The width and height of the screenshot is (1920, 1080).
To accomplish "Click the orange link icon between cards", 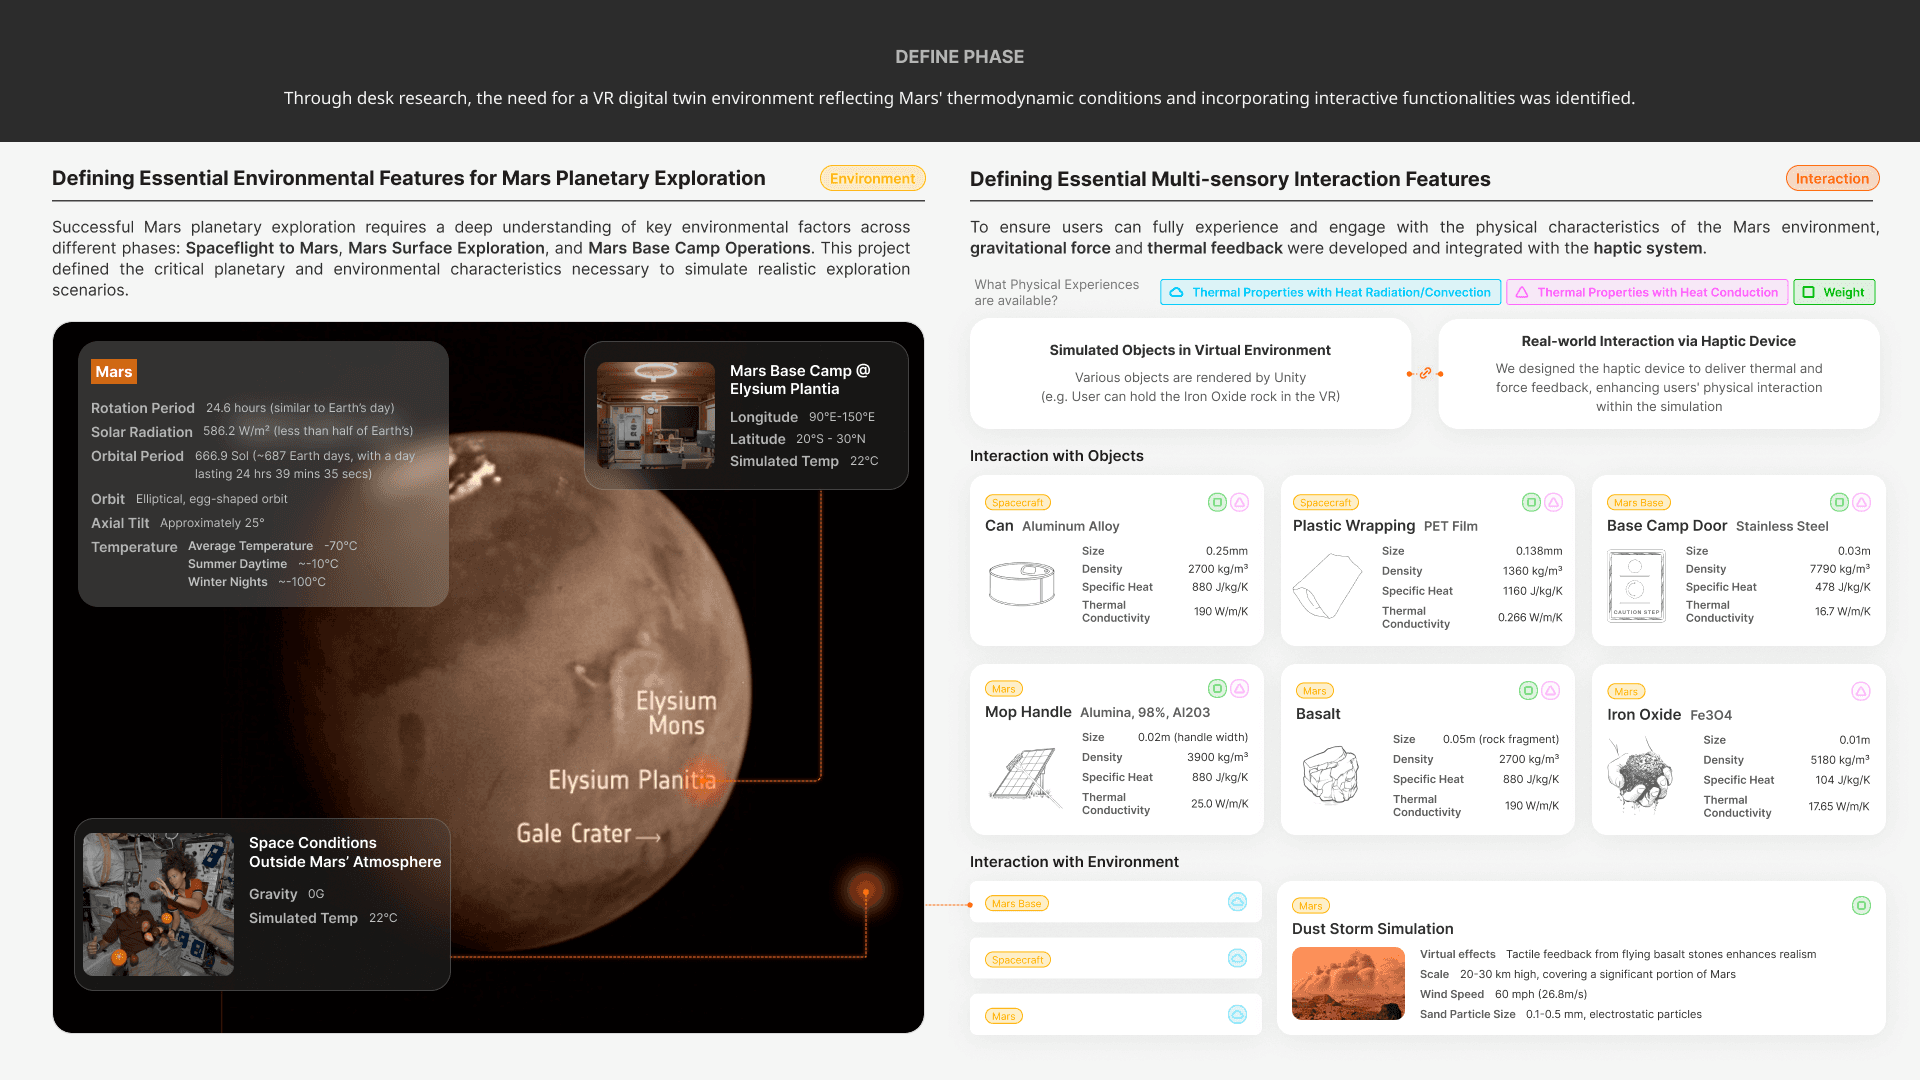I will tap(1425, 373).
